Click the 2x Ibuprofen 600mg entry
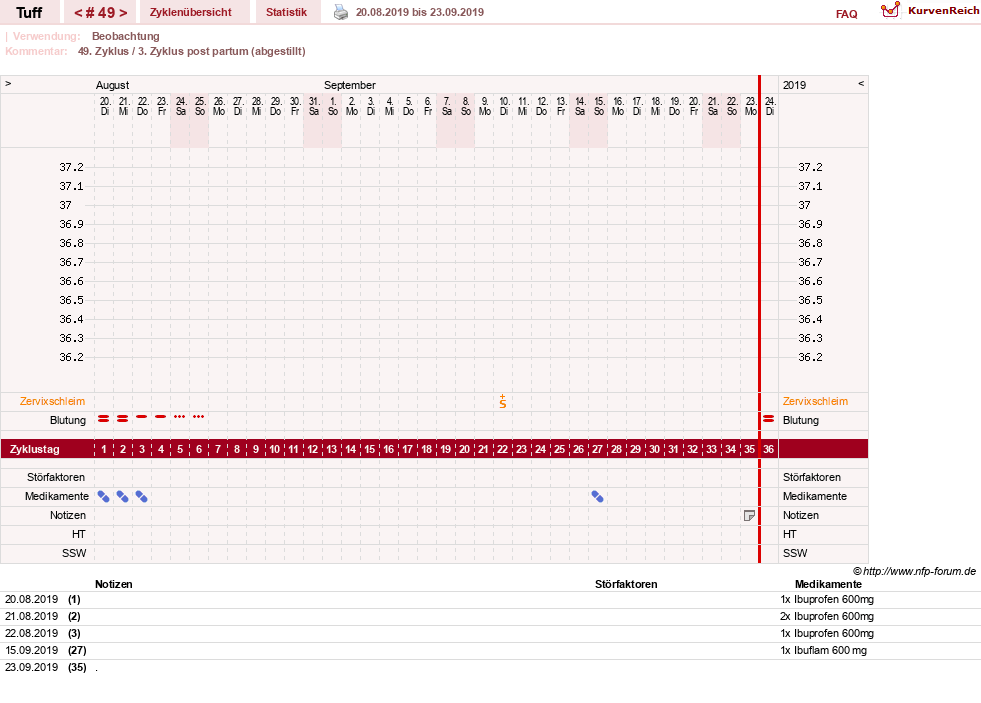Viewport: 981px width, 703px height. coord(826,617)
